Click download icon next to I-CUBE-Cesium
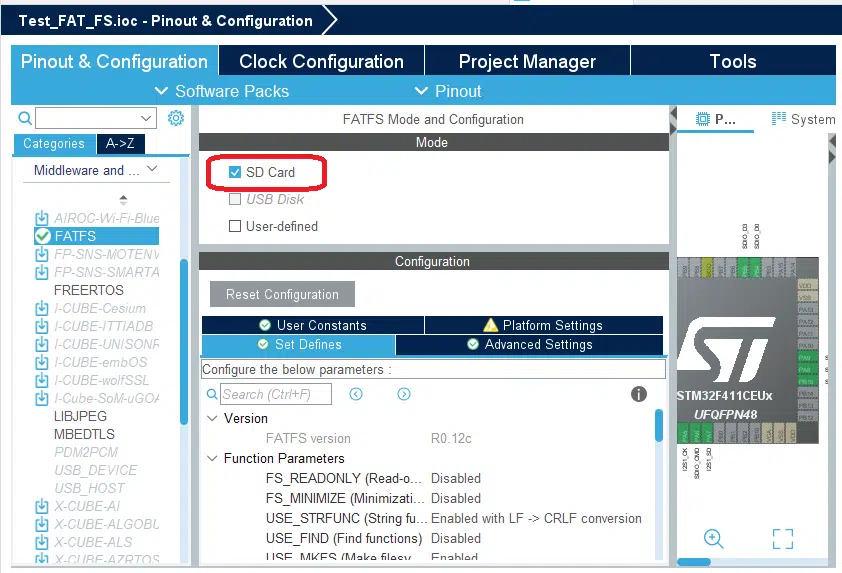Screen dimensions: 842x573 [x=41, y=308]
